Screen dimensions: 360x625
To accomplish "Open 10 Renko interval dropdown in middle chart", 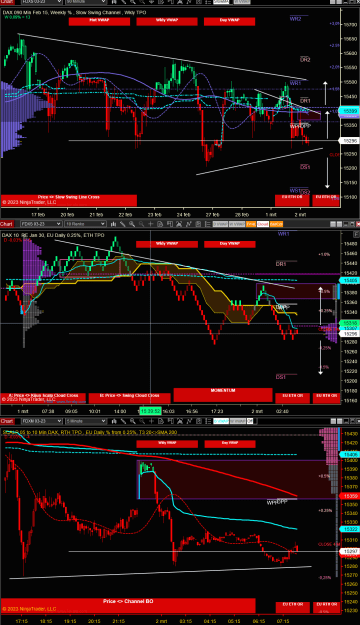I will [x=85, y=224].
